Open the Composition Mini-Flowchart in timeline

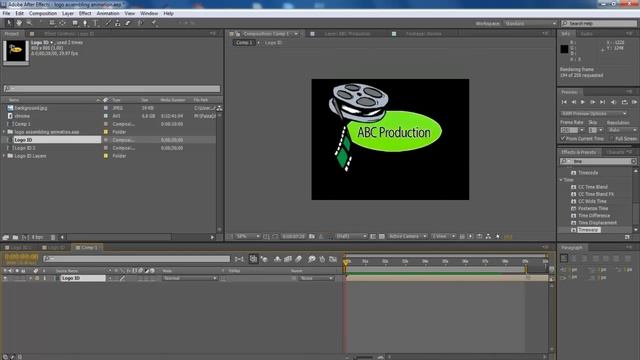point(239,259)
